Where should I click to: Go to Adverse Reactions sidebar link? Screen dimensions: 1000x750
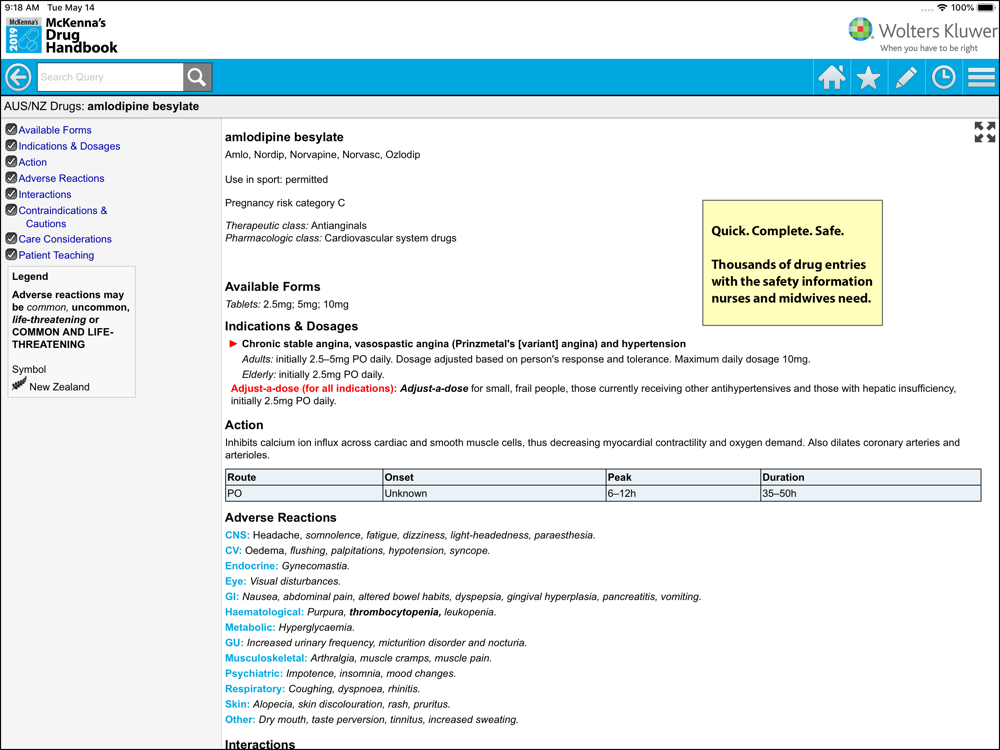[x=61, y=179]
